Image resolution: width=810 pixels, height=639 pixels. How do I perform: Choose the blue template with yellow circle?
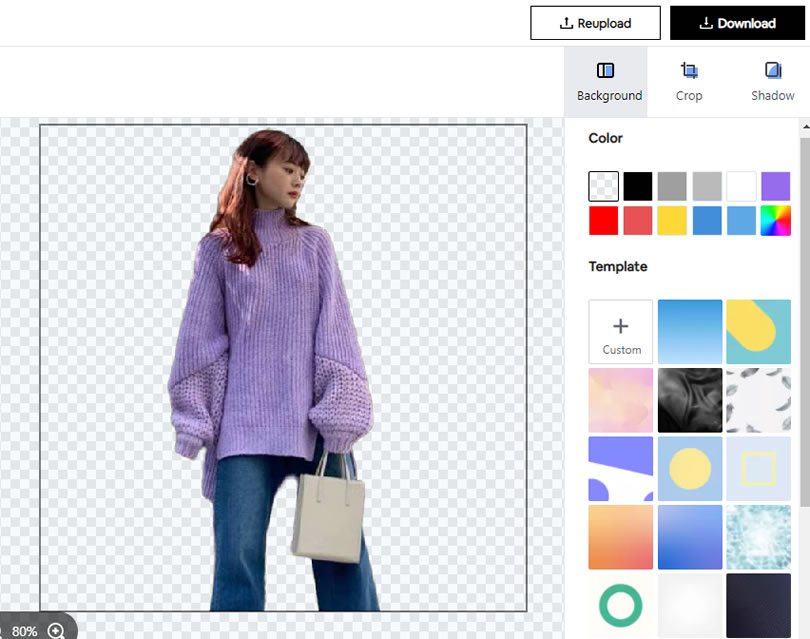(690, 469)
